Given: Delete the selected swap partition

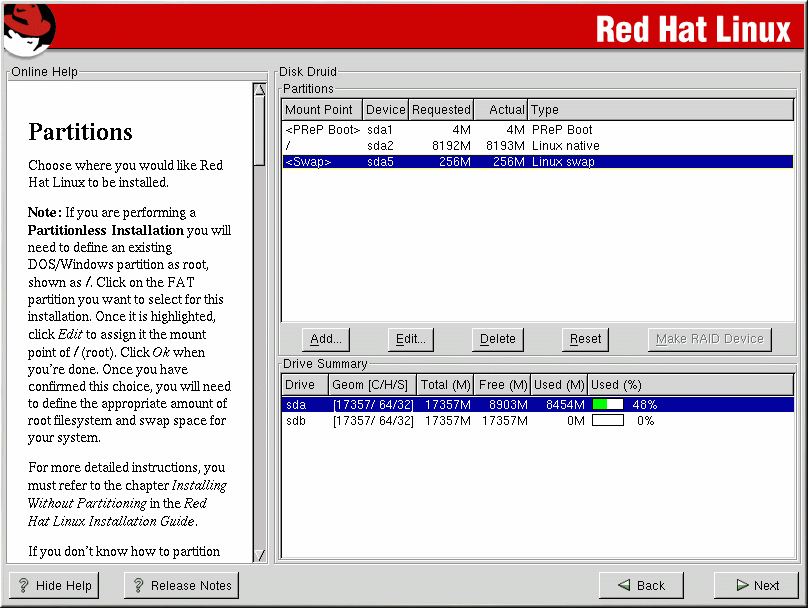Looking at the screenshot, I should [498, 339].
